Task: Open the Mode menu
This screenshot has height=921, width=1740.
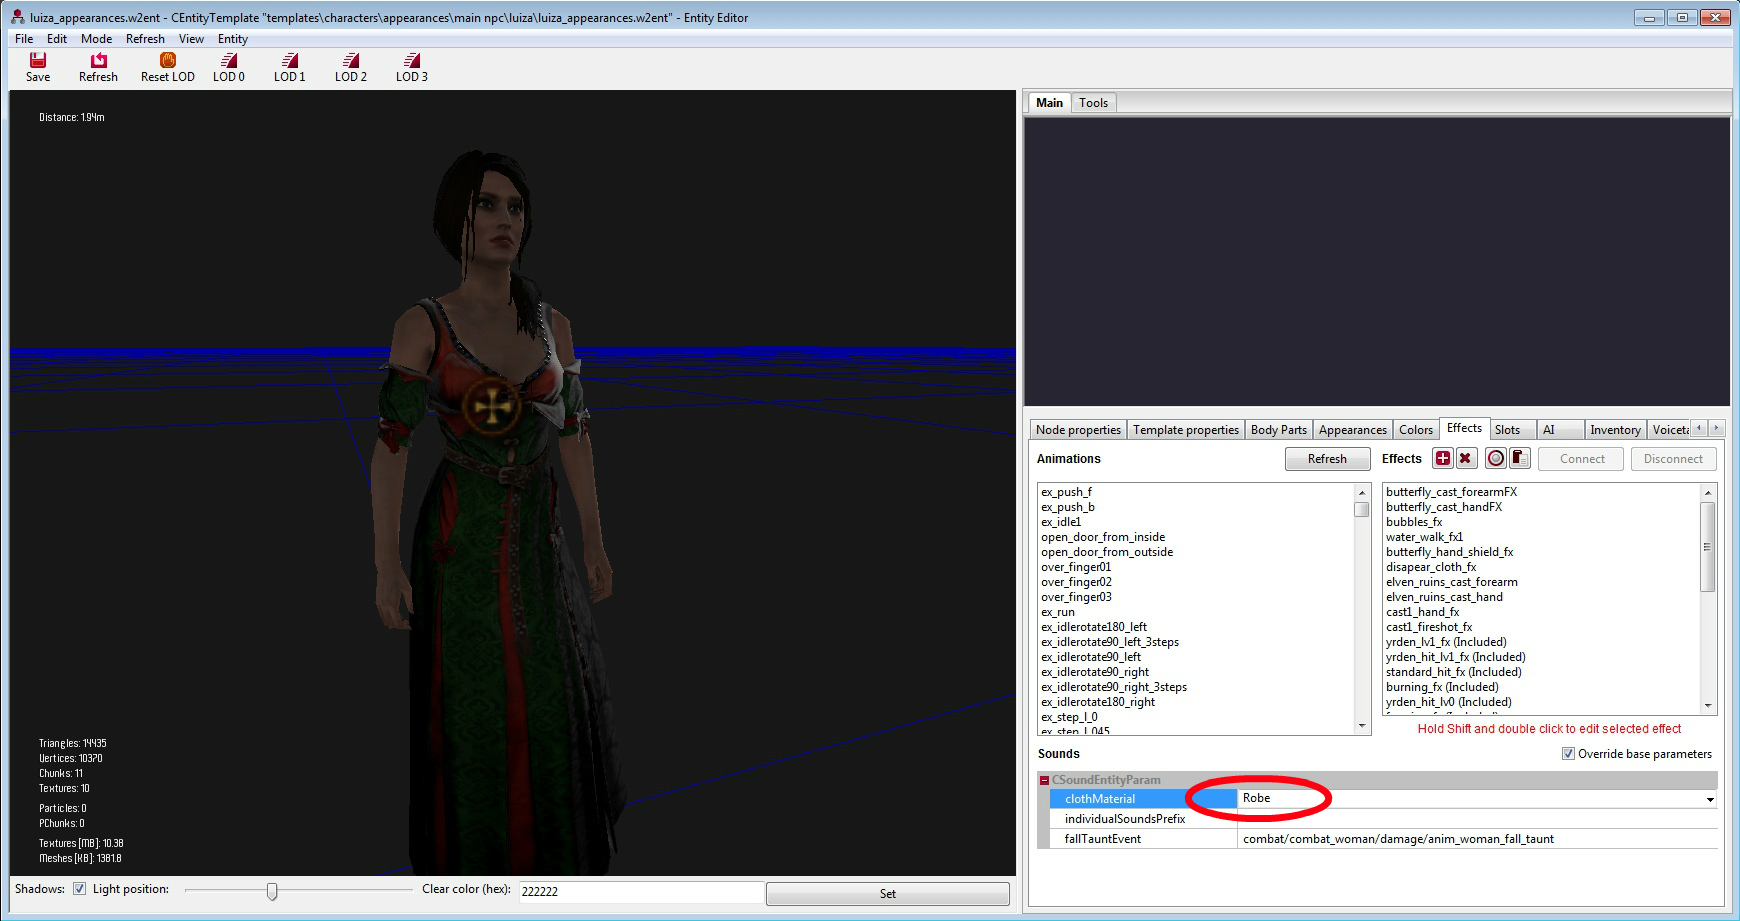Action: pyautogui.click(x=96, y=39)
